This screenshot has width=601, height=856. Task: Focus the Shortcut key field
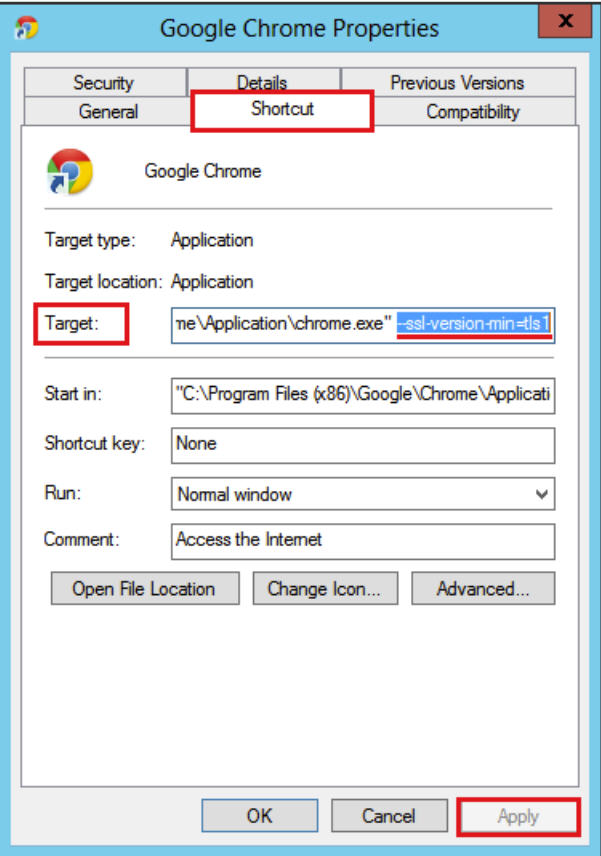point(363,445)
